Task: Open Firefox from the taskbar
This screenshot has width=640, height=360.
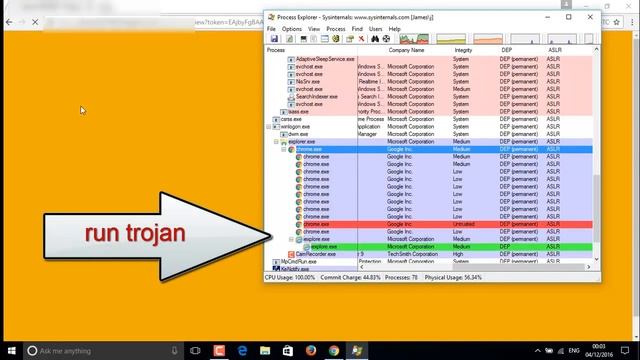Action: click(311, 351)
